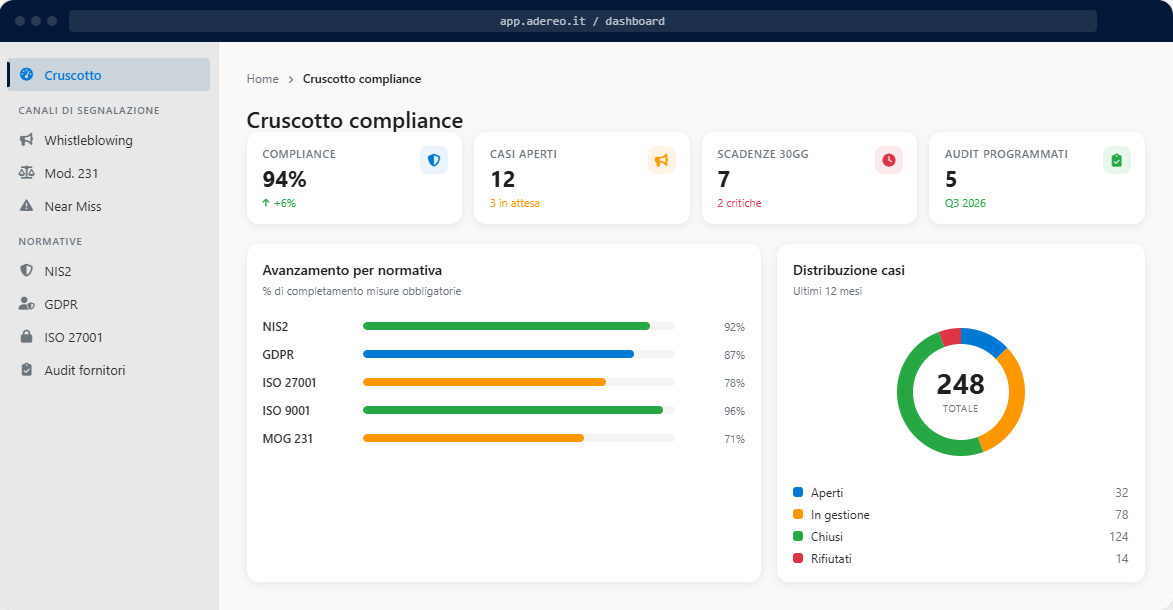Open the Scadenze 30gg card
This screenshot has width=1173, height=610.
pyautogui.click(x=809, y=178)
